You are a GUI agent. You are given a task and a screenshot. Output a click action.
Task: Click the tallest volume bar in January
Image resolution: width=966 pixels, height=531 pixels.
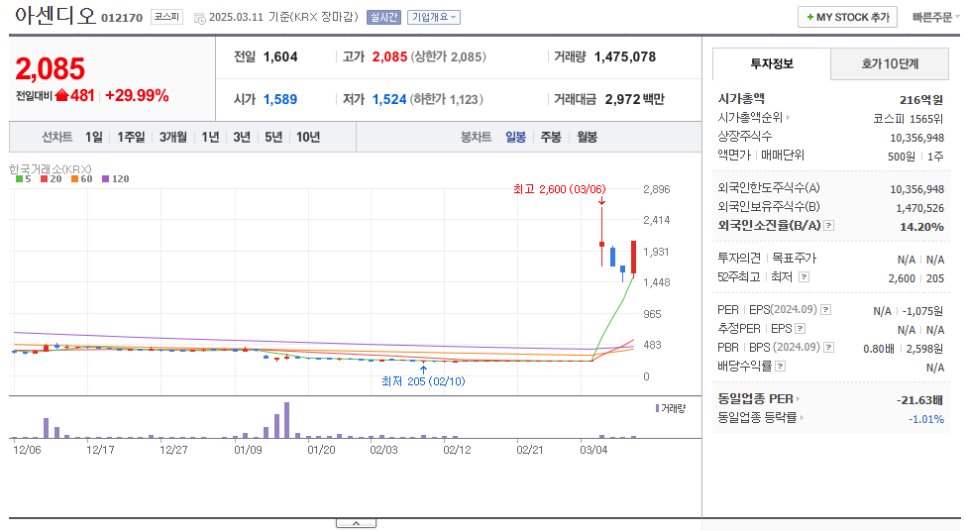coord(286,420)
